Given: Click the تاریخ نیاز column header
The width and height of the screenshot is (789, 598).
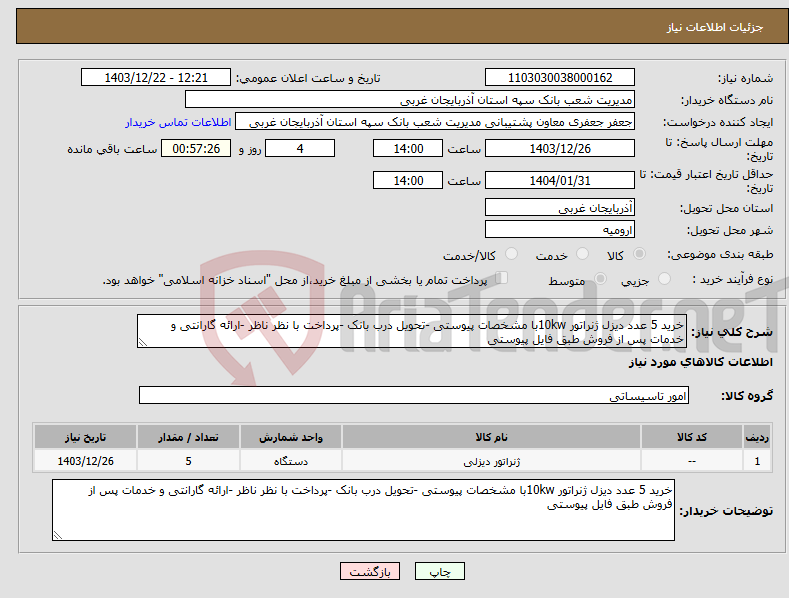Looking at the screenshot, I should tap(86, 437).
